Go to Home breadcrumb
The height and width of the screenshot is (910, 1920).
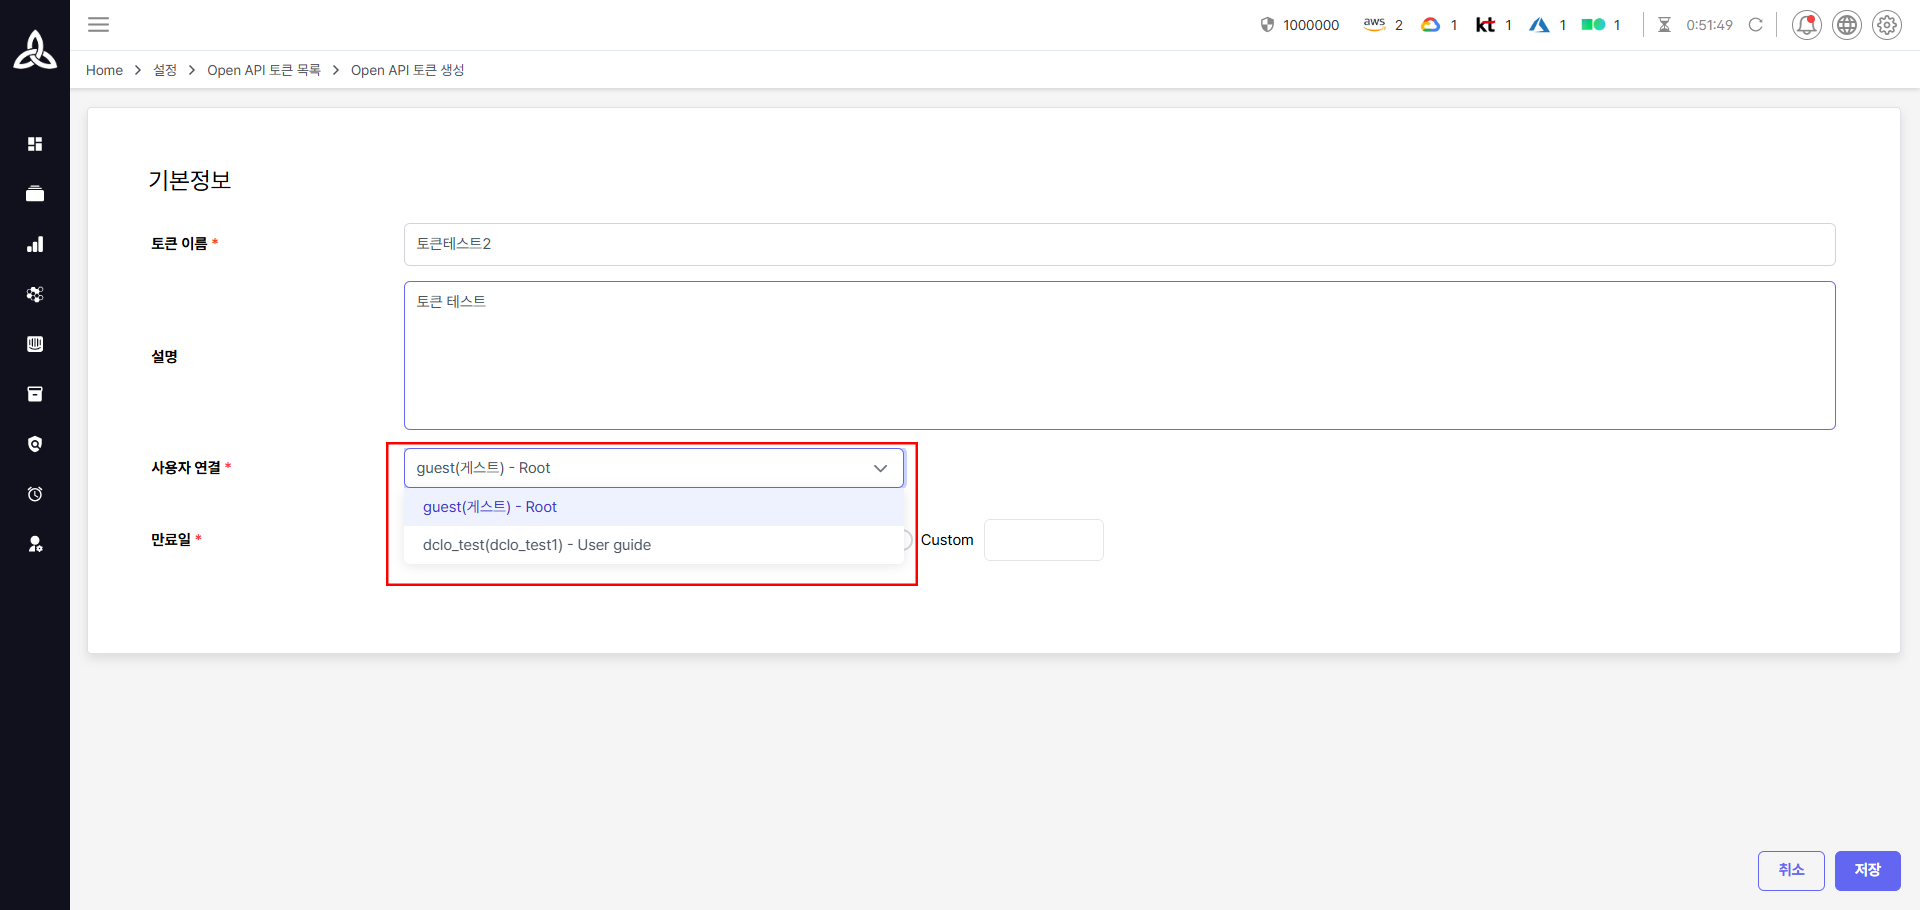tap(104, 70)
